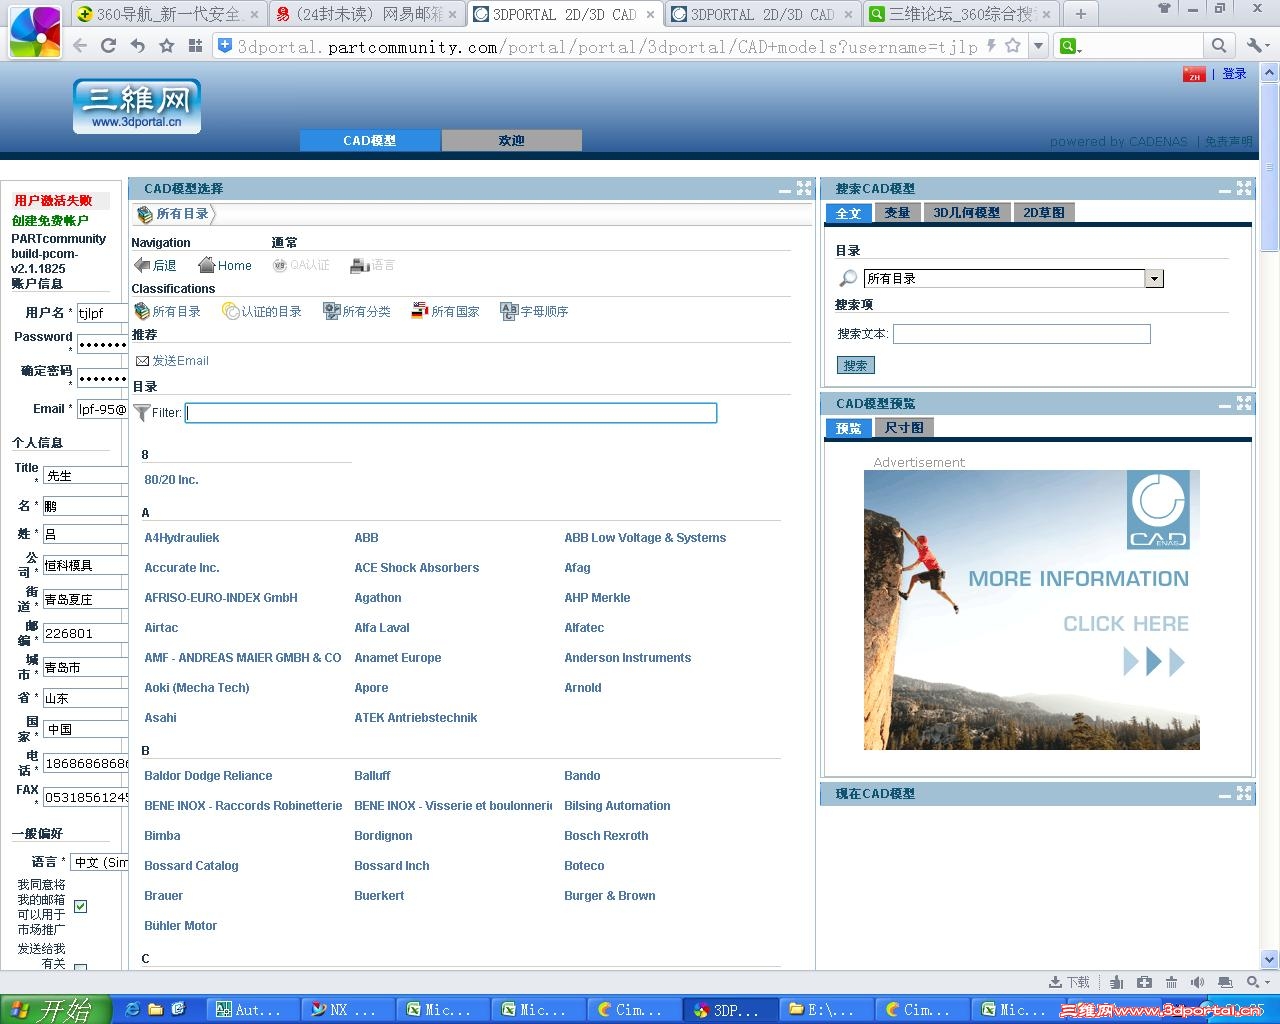This screenshot has height=1024, width=1280.
Task: Click the speaker mute icon in status bar
Action: tap(1197, 982)
